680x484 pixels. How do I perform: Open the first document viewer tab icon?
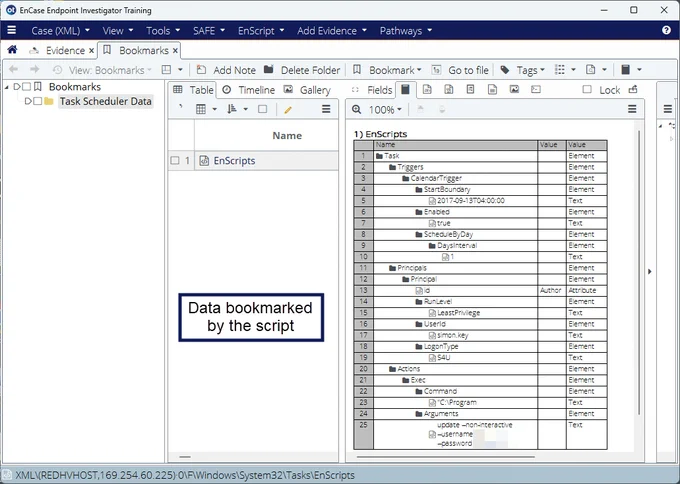(x=427, y=89)
